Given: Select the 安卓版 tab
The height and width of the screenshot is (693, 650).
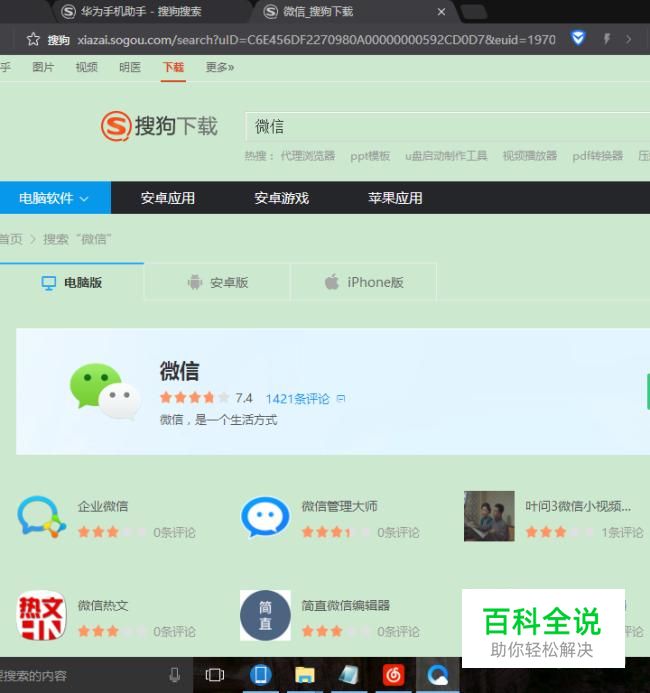Looking at the screenshot, I should (217, 282).
